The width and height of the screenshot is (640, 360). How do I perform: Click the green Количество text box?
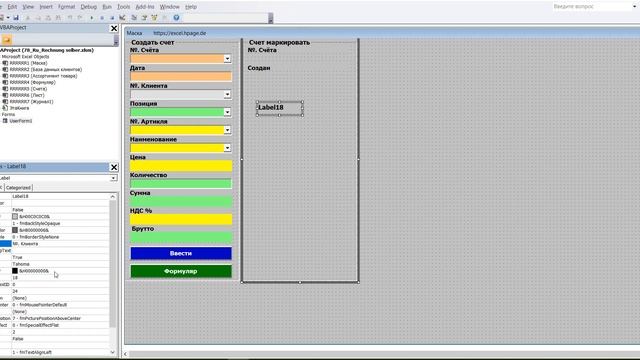181,184
